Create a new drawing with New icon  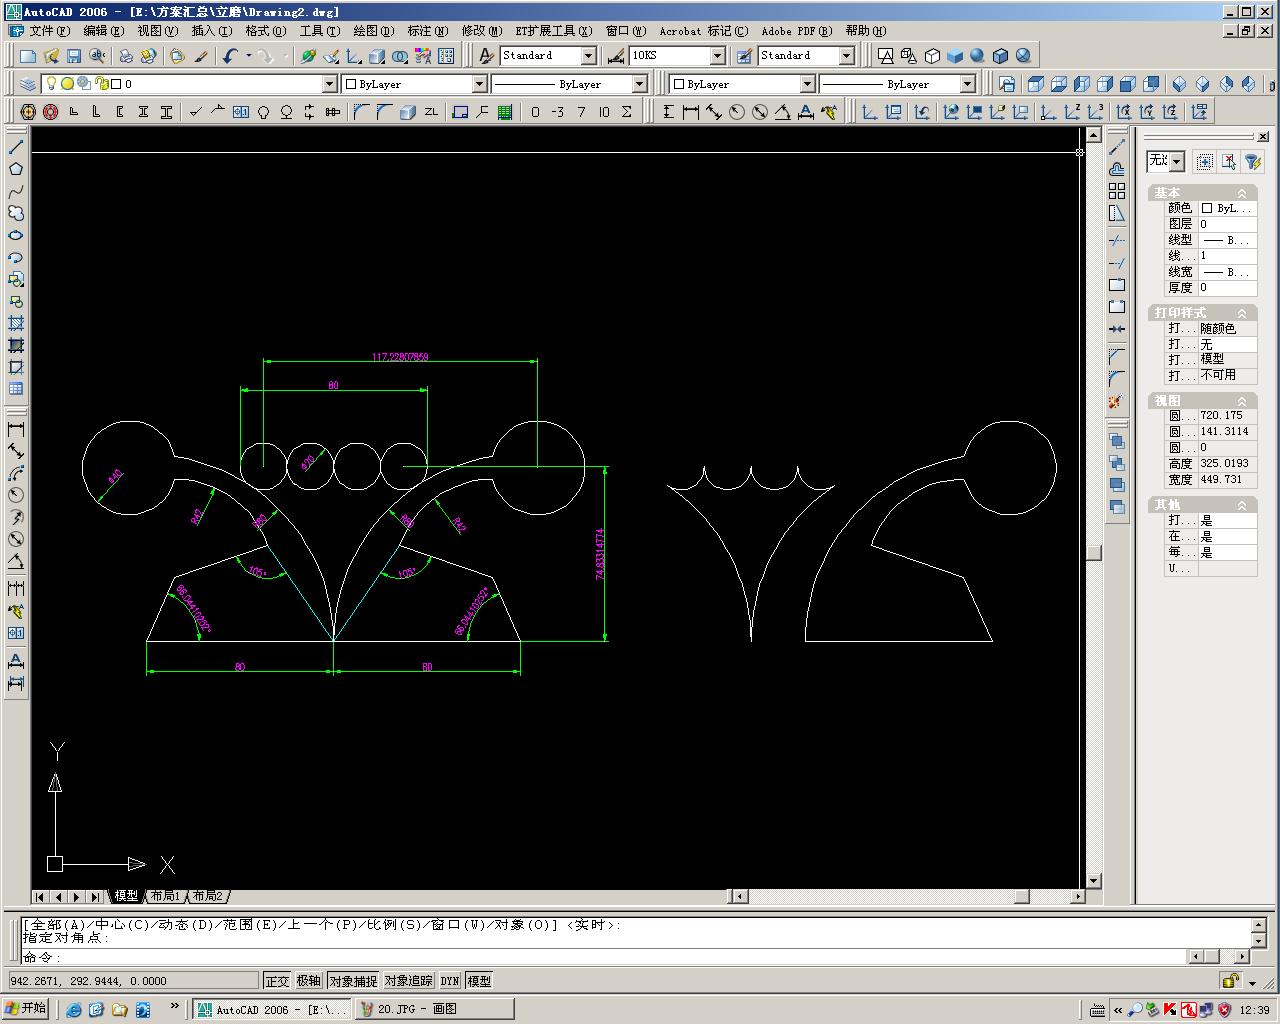point(27,57)
